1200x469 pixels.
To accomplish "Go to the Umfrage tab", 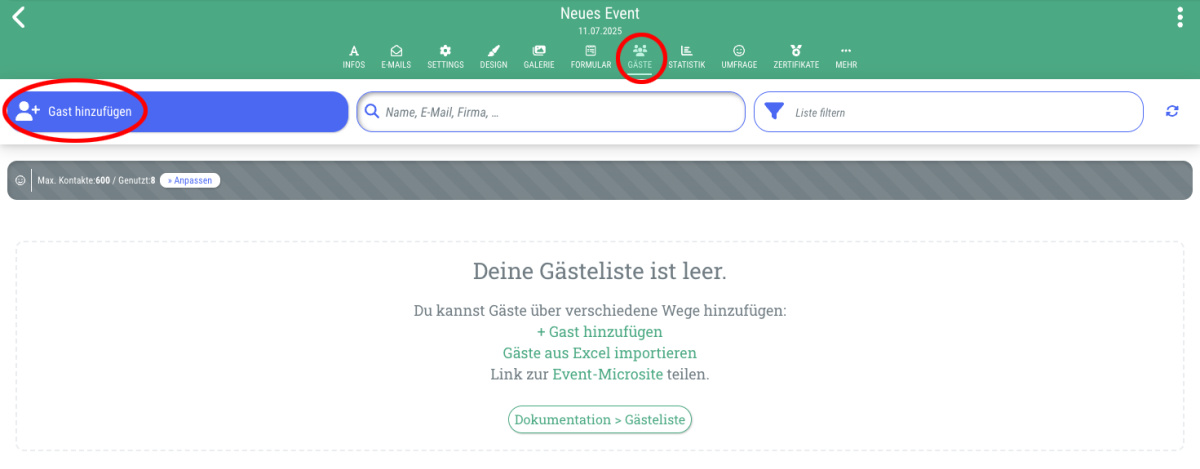I will pos(739,57).
